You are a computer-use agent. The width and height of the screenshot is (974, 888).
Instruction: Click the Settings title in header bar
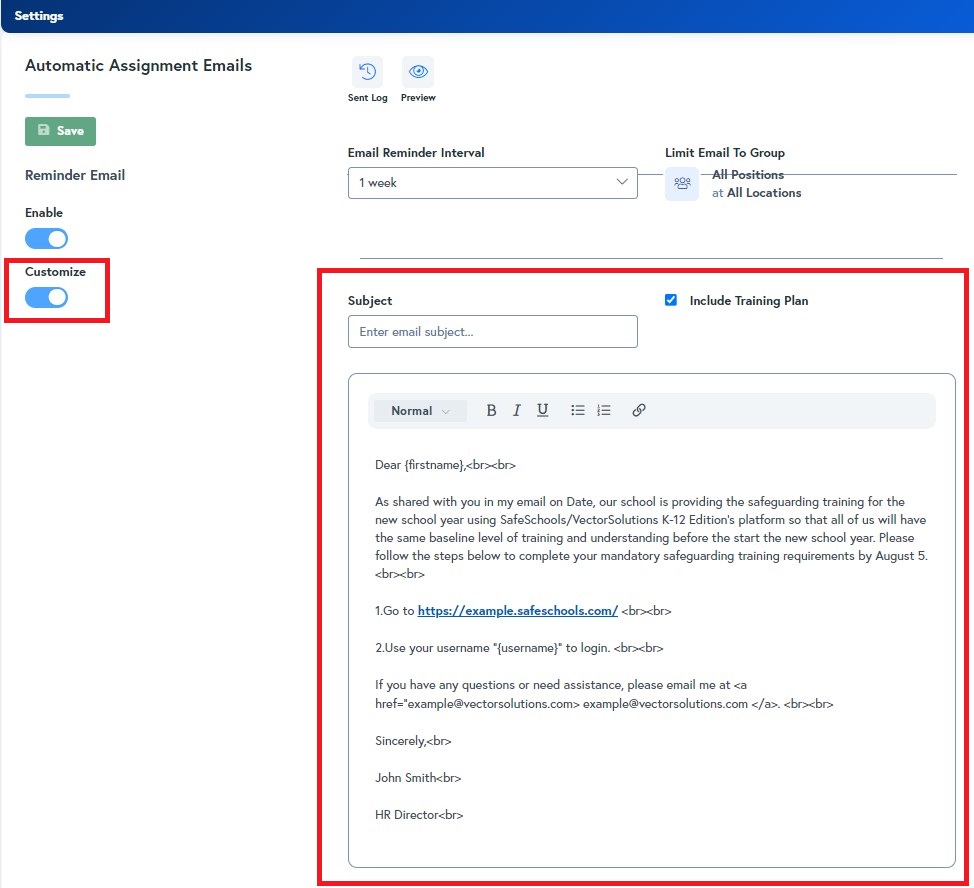click(x=39, y=16)
